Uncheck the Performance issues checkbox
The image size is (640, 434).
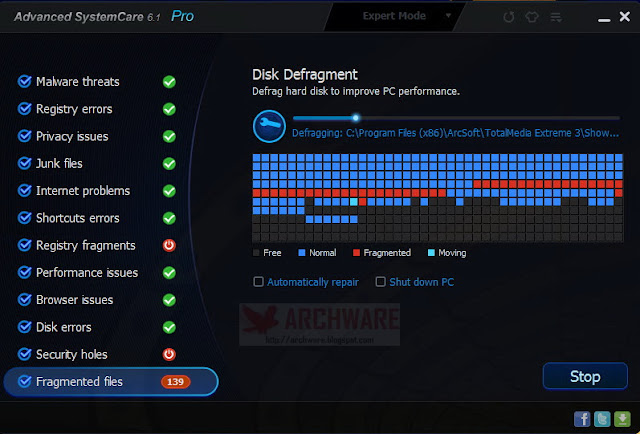24,272
